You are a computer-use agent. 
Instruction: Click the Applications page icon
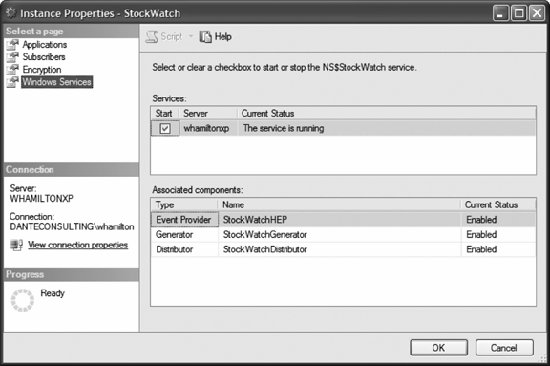[13, 45]
